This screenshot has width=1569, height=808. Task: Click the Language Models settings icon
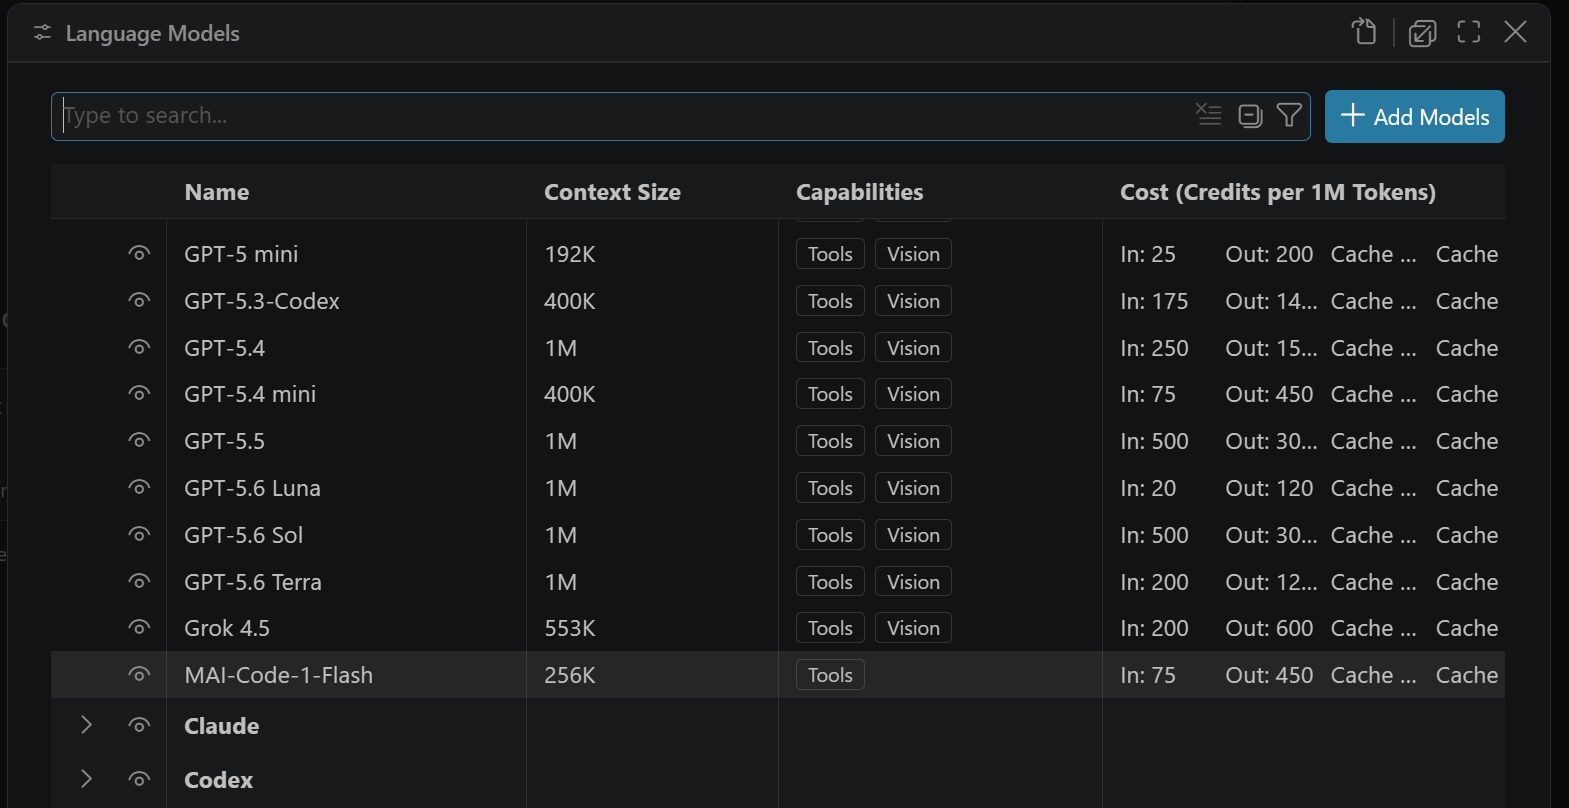coord(42,33)
